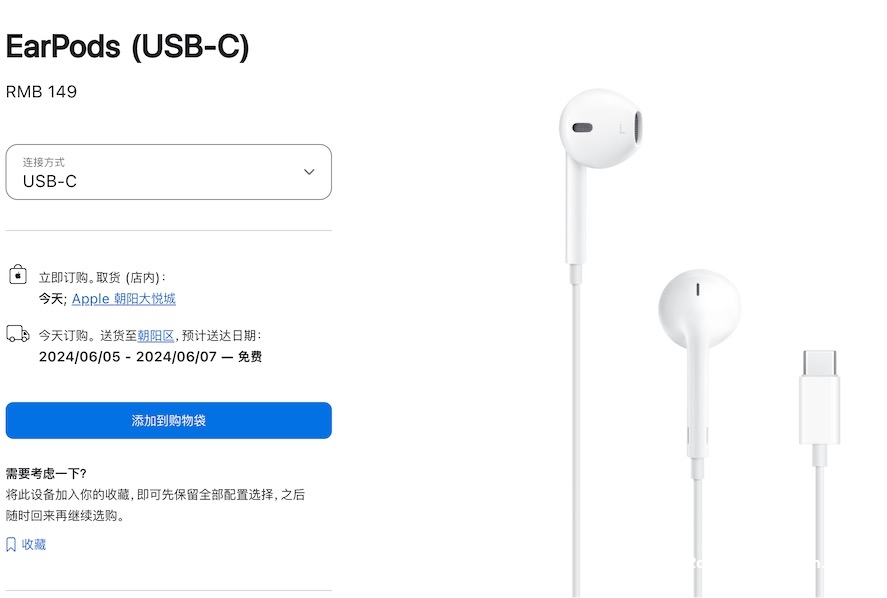Click the Apple shopping bag pickup icon
The height and width of the screenshot is (598, 887).
[x=18, y=274]
